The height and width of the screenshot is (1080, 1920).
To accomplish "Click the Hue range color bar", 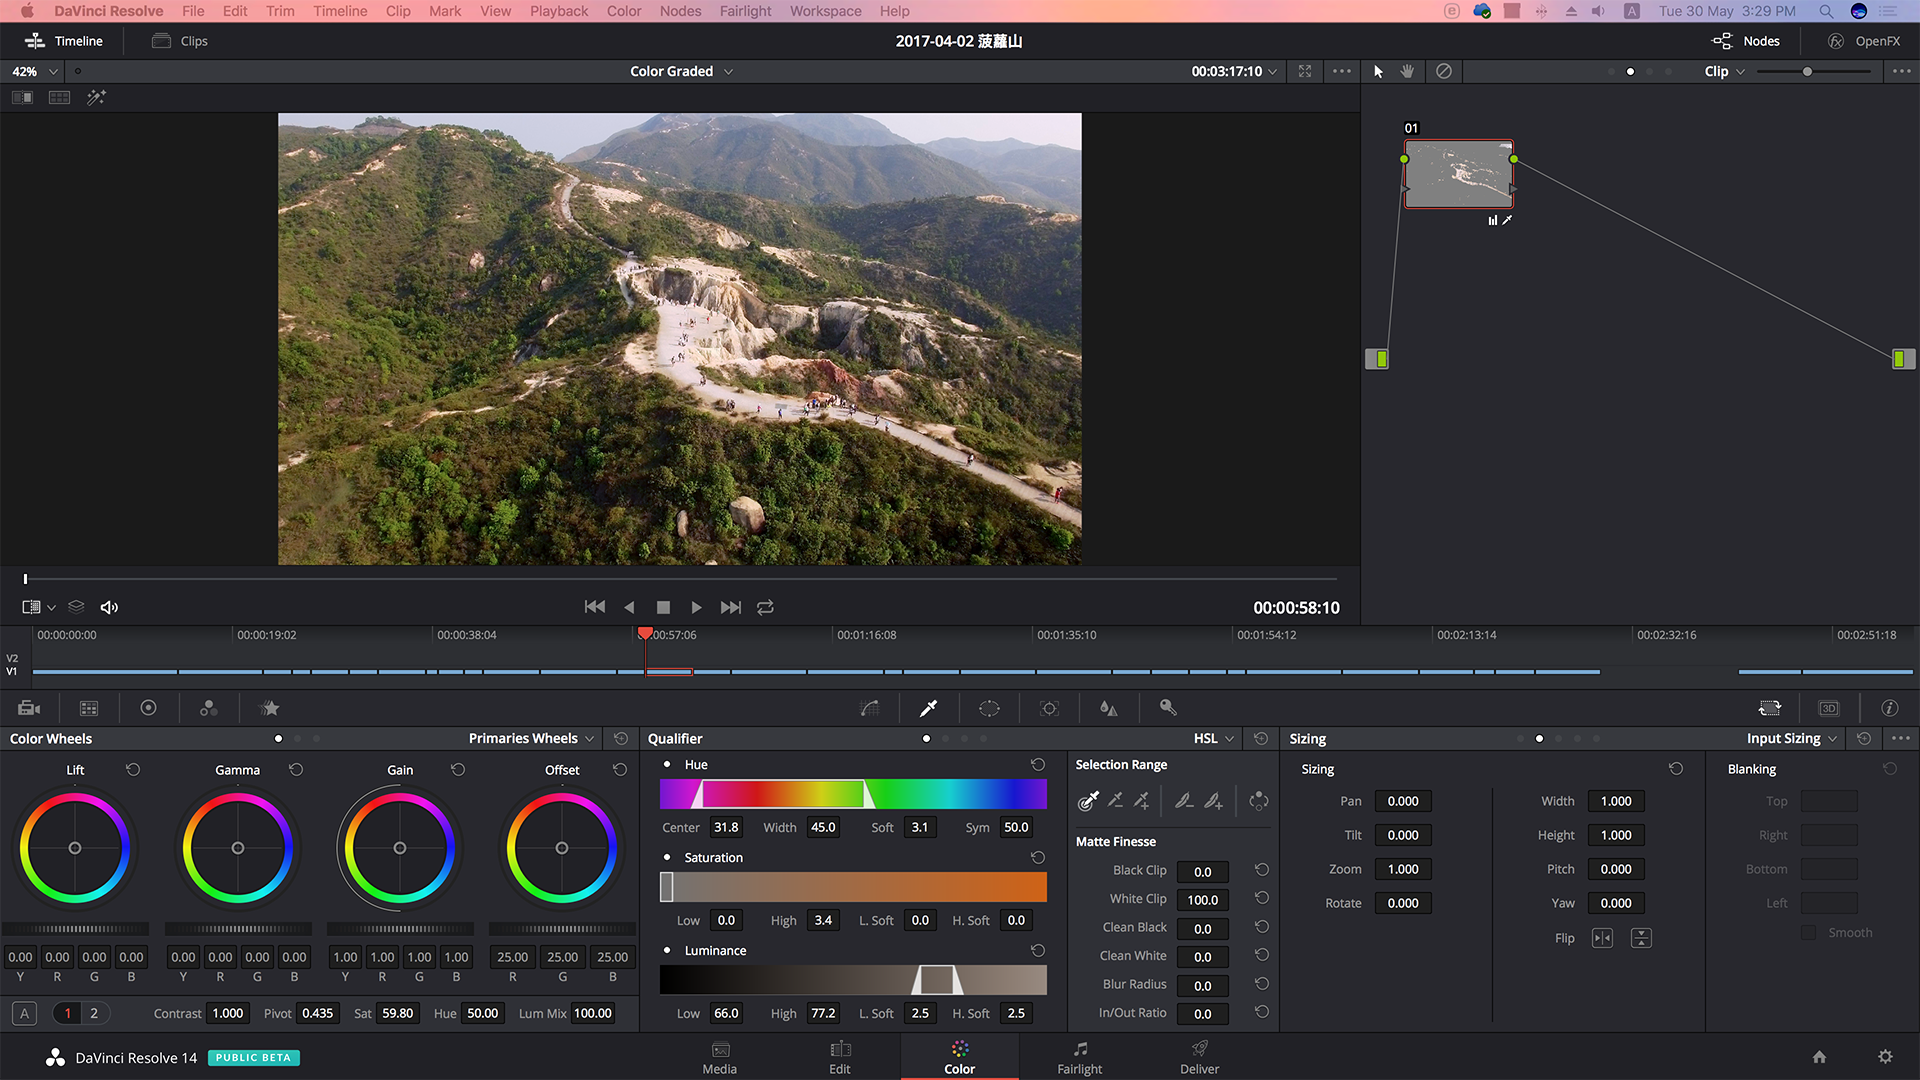I will click(x=852, y=794).
